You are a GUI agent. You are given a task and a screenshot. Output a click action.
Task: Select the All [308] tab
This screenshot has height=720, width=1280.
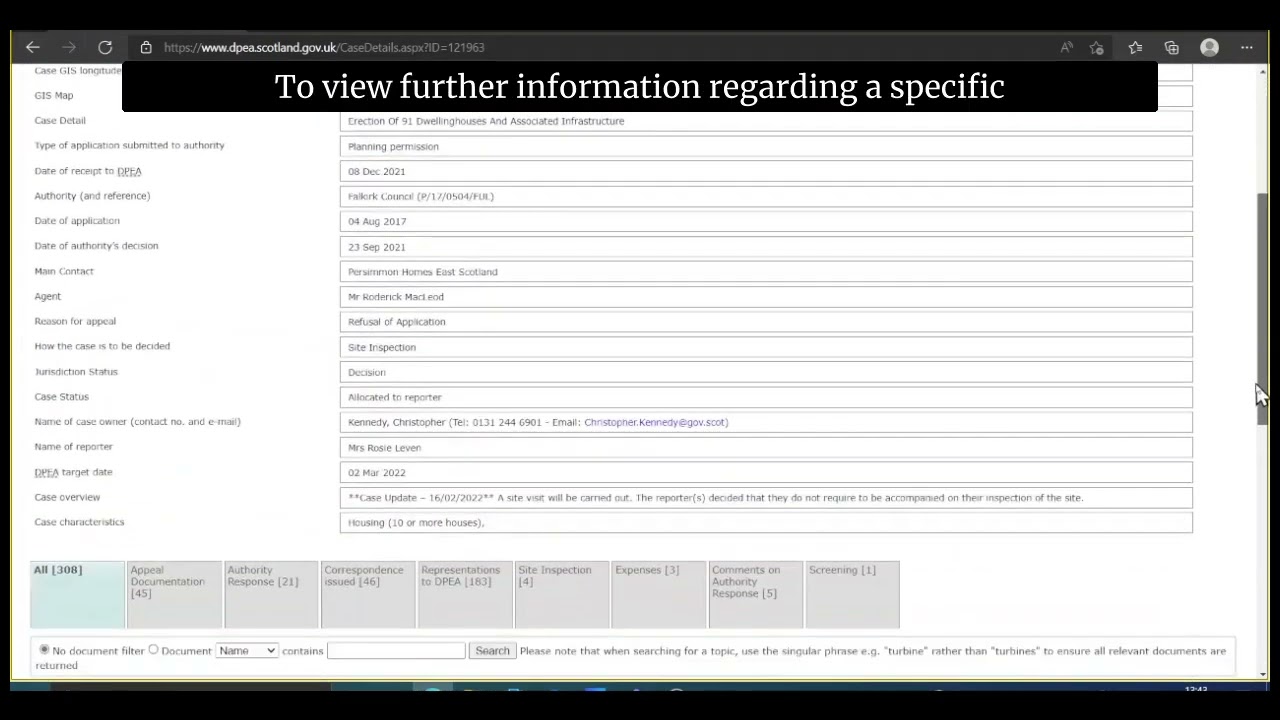click(77, 594)
